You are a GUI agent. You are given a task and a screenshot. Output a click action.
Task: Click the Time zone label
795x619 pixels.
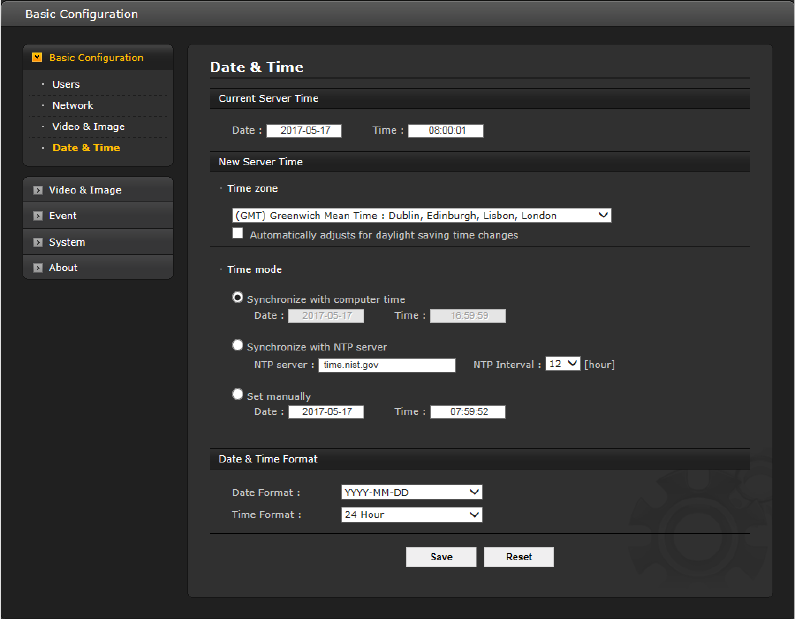point(252,189)
